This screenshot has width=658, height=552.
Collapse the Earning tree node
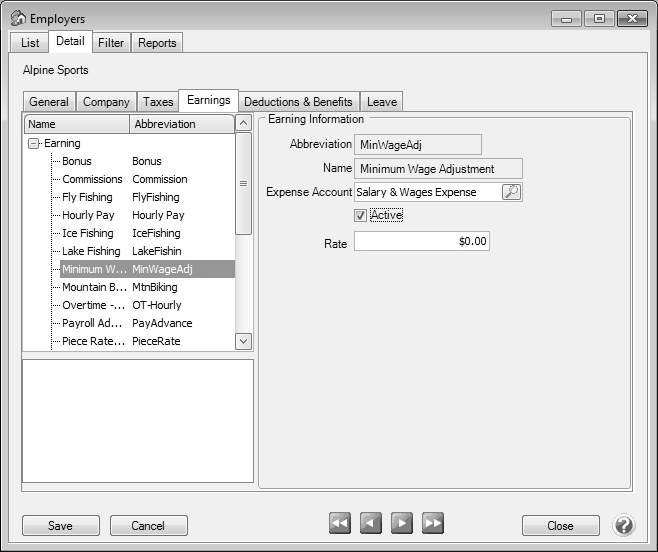(33, 143)
